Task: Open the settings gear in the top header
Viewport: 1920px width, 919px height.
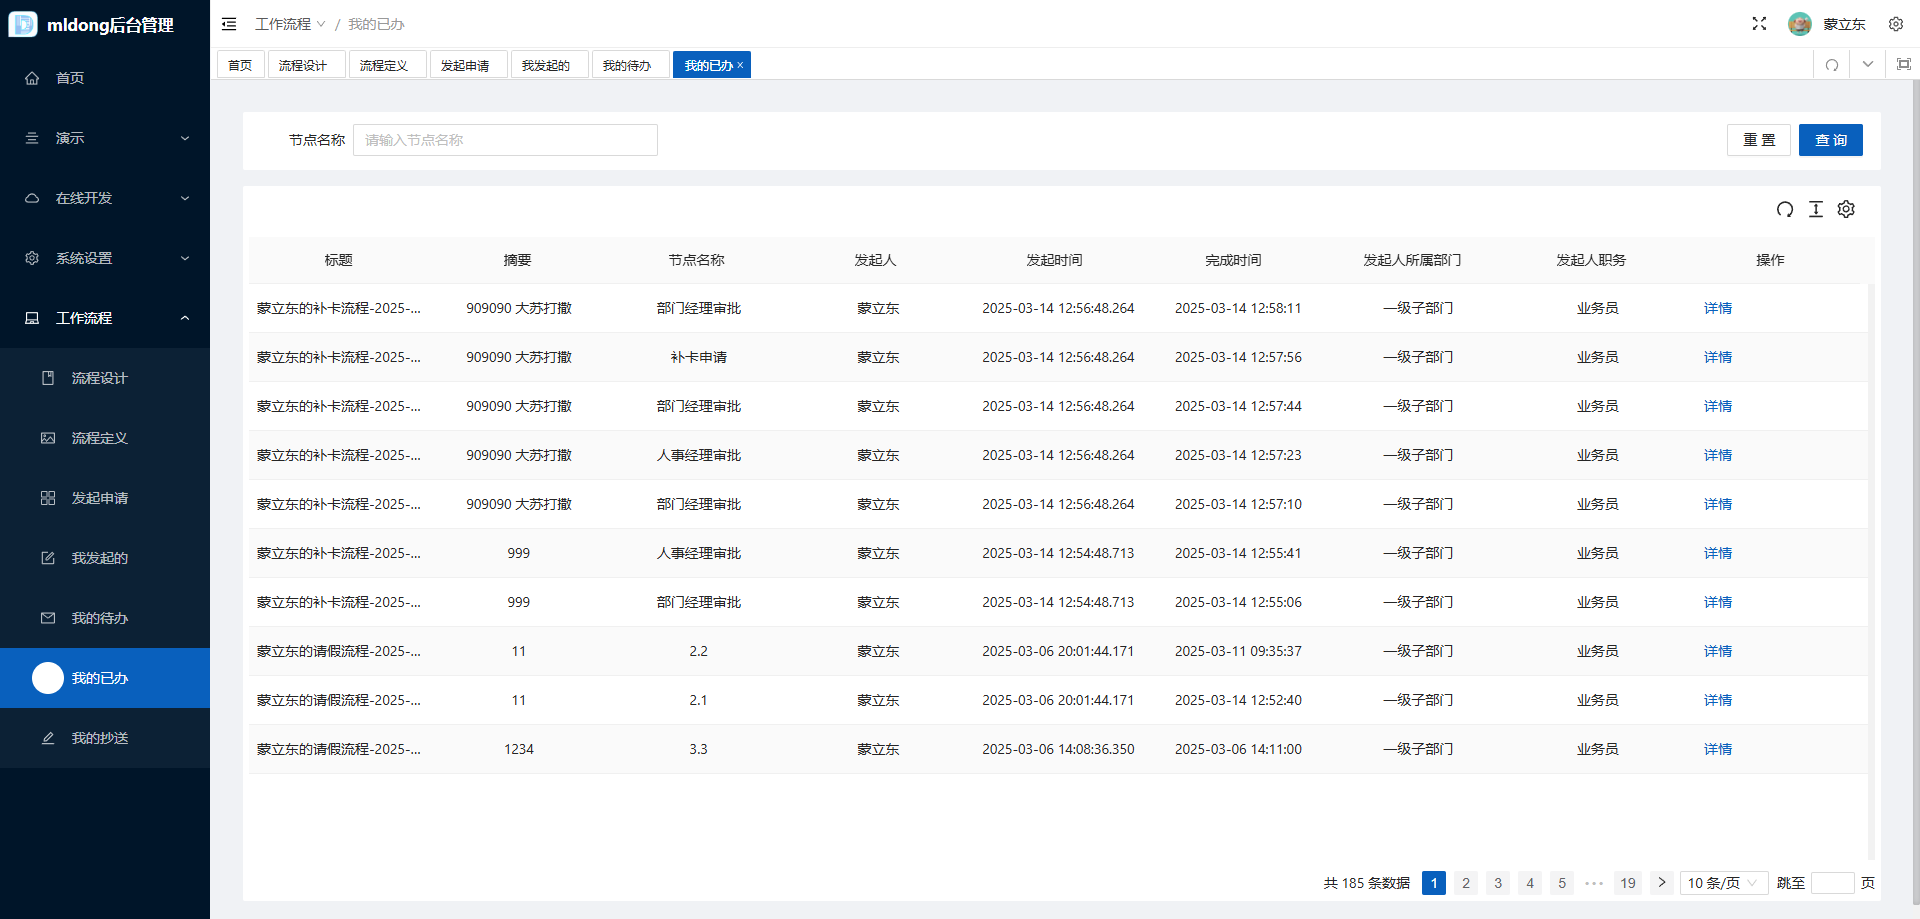Action: coord(1895,24)
